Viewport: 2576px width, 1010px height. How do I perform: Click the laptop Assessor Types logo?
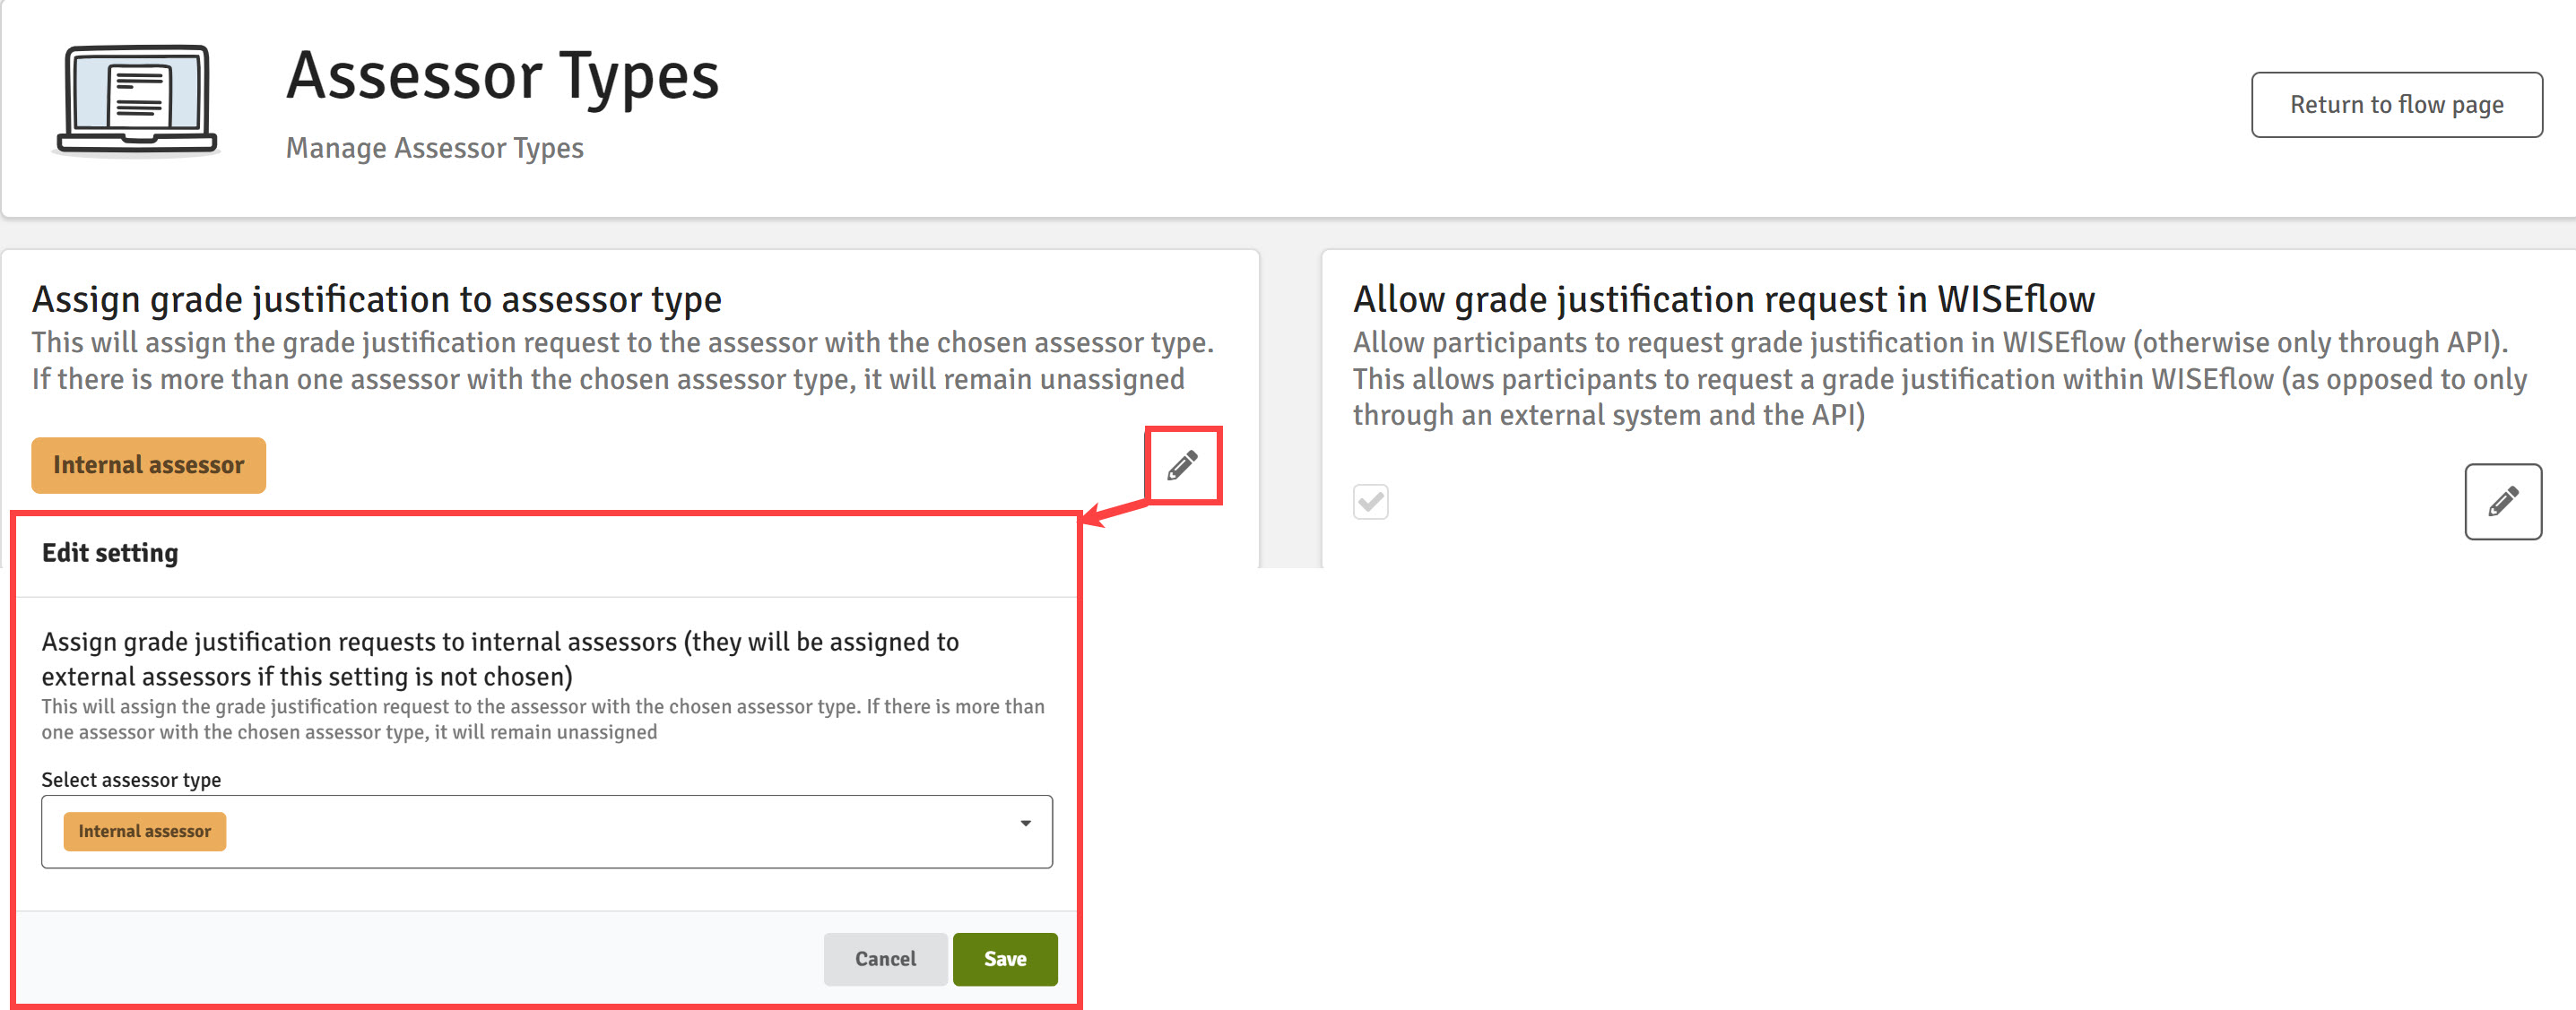[137, 100]
